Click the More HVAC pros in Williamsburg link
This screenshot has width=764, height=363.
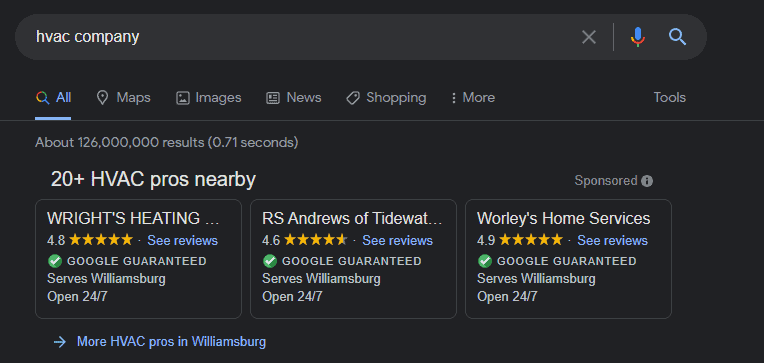(172, 342)
